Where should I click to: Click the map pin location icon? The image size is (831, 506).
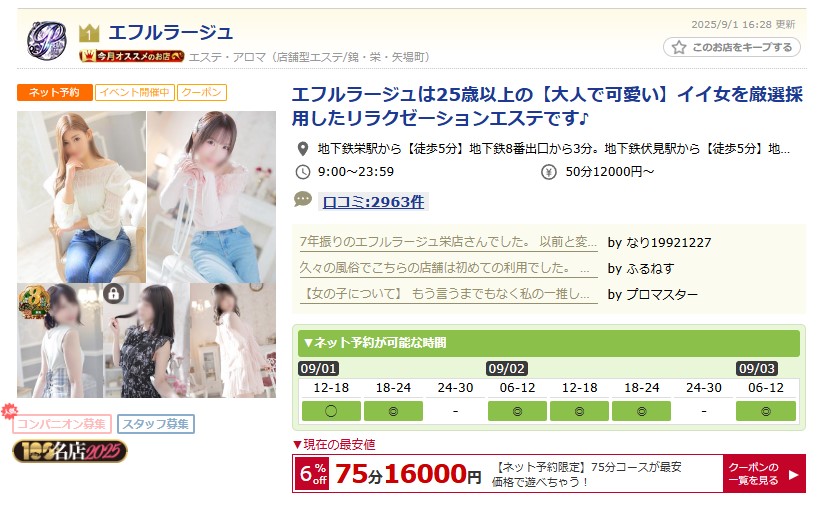click(303, 149)
